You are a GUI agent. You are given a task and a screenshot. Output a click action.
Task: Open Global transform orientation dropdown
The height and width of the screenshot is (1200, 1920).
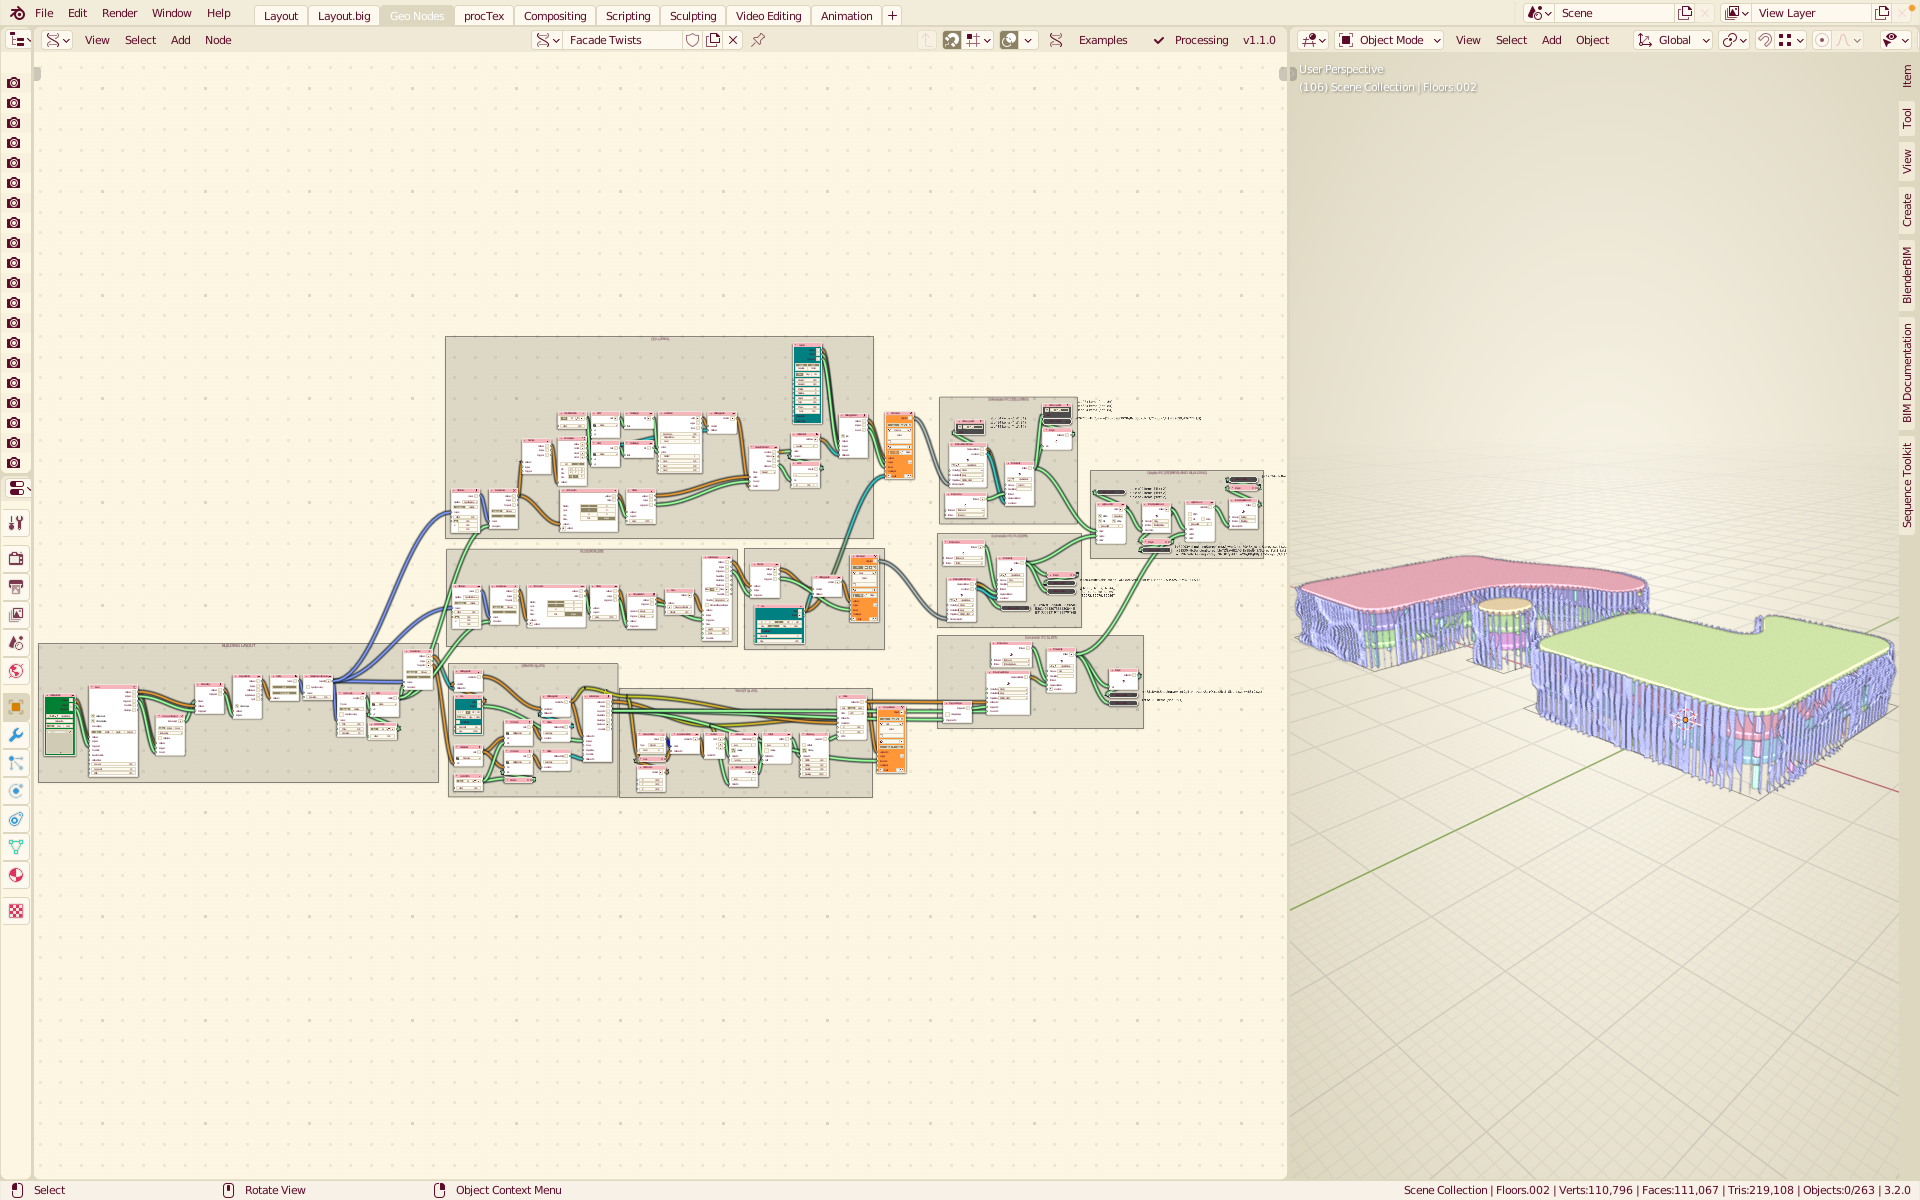coord(1673,40)
